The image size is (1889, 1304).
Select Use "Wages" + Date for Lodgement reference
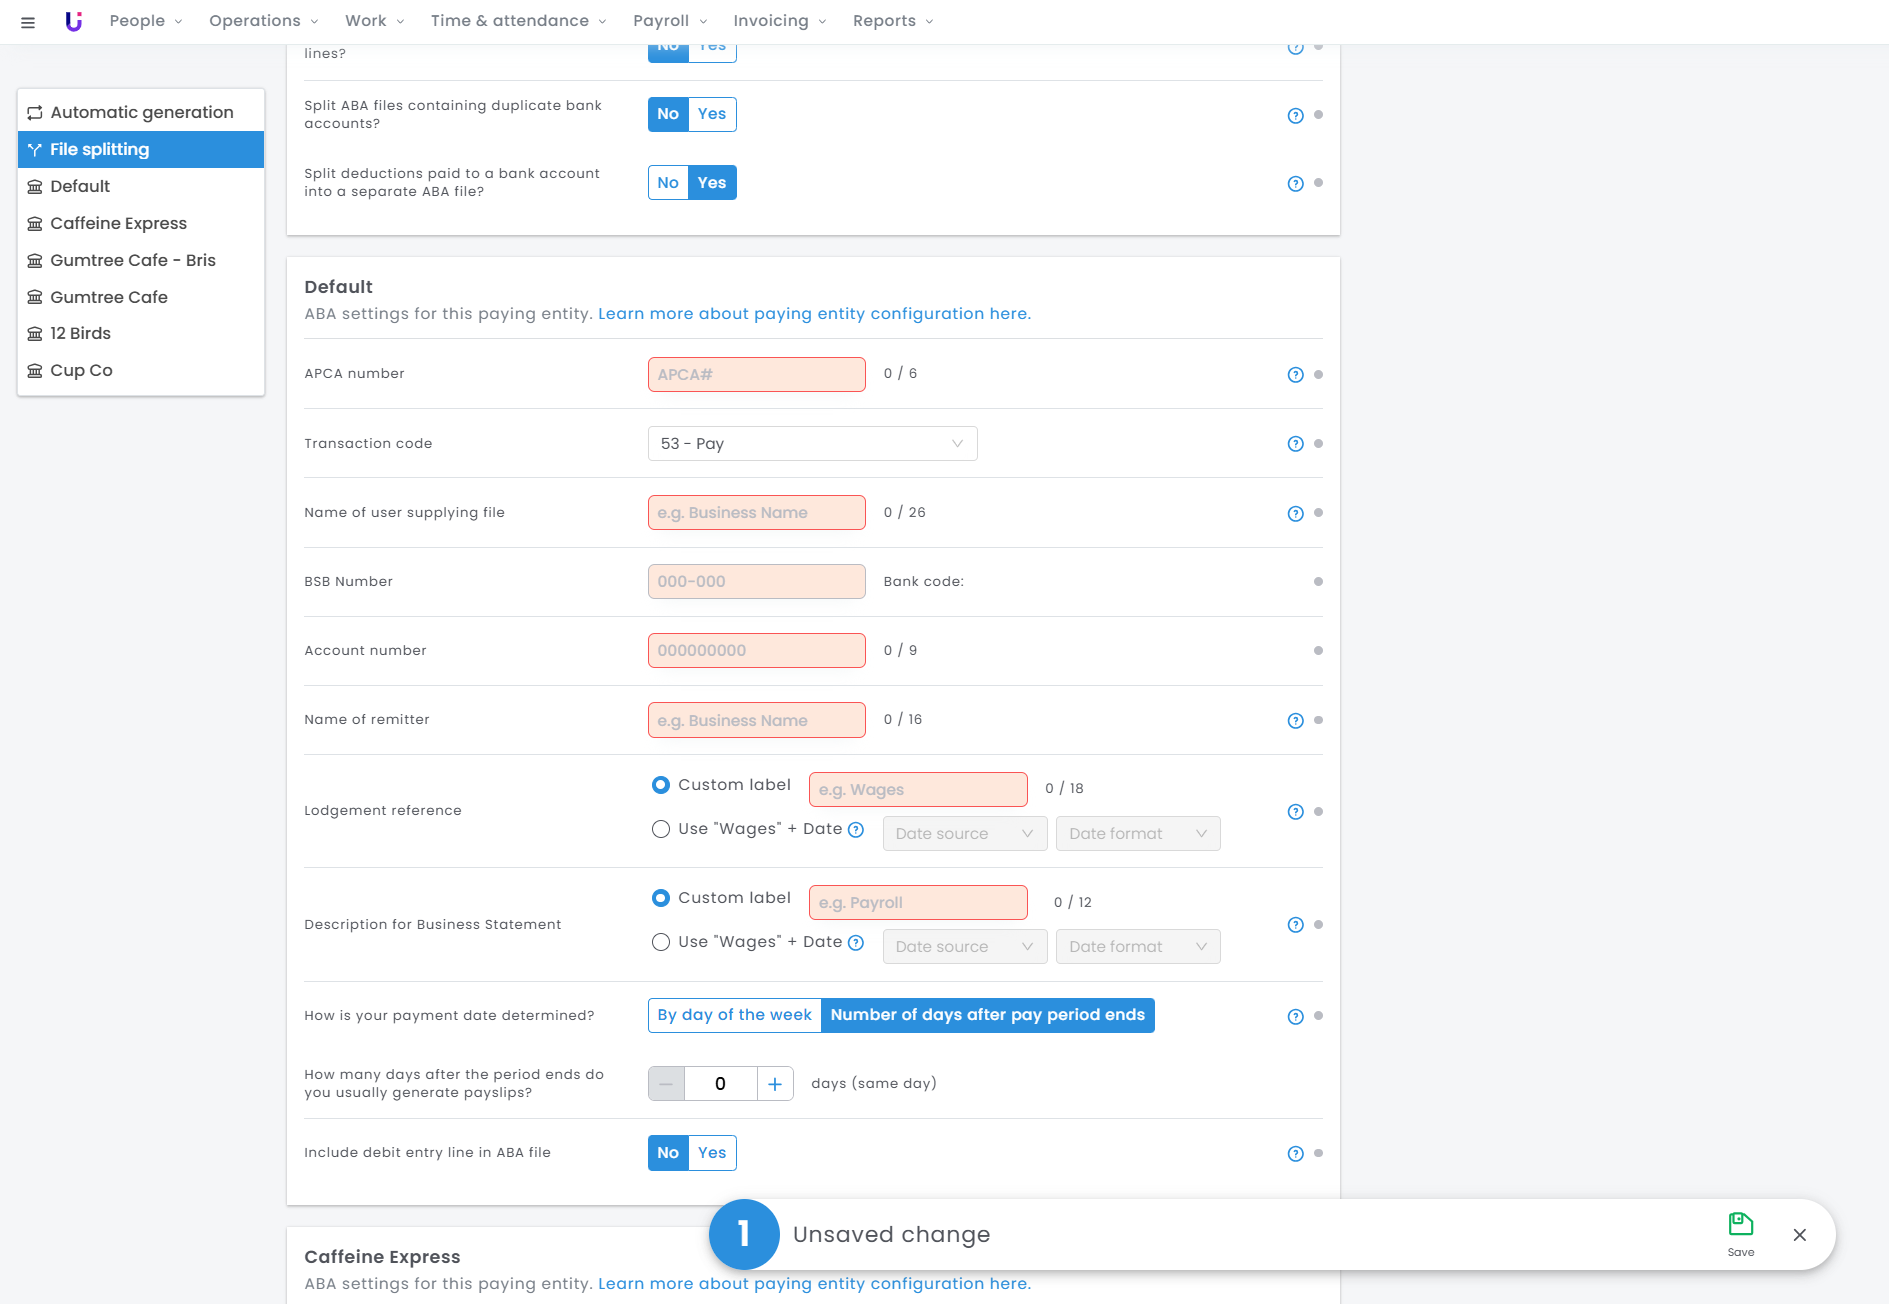[x=661, y=829]
